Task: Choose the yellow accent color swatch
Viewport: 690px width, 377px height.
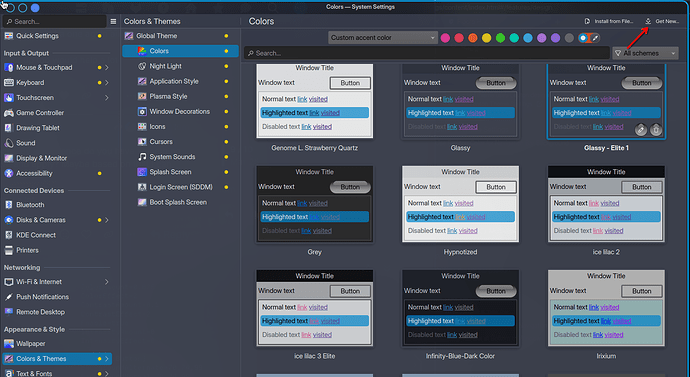Action: [486, 38]
